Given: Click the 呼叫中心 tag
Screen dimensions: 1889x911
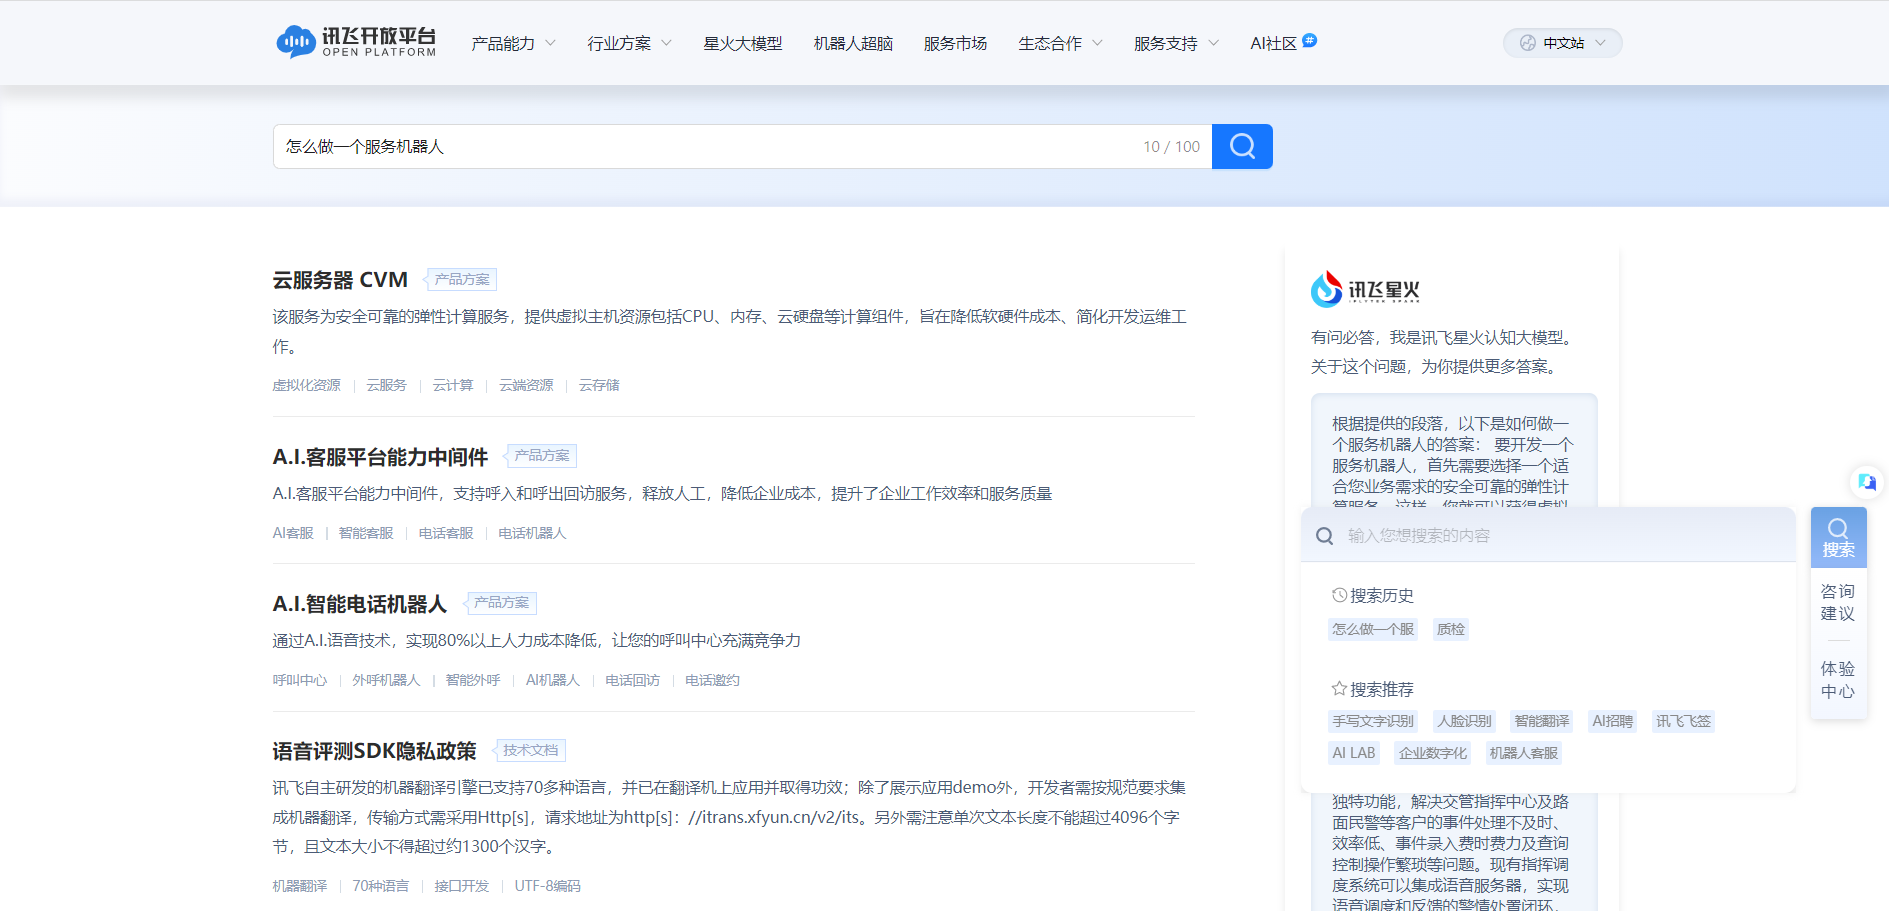Looking at the screenshot, I should (x=300, y=680).
